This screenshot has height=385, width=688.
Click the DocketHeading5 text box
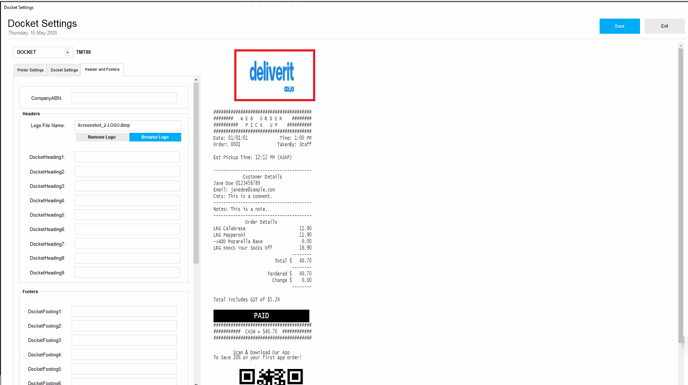point(127,215)
